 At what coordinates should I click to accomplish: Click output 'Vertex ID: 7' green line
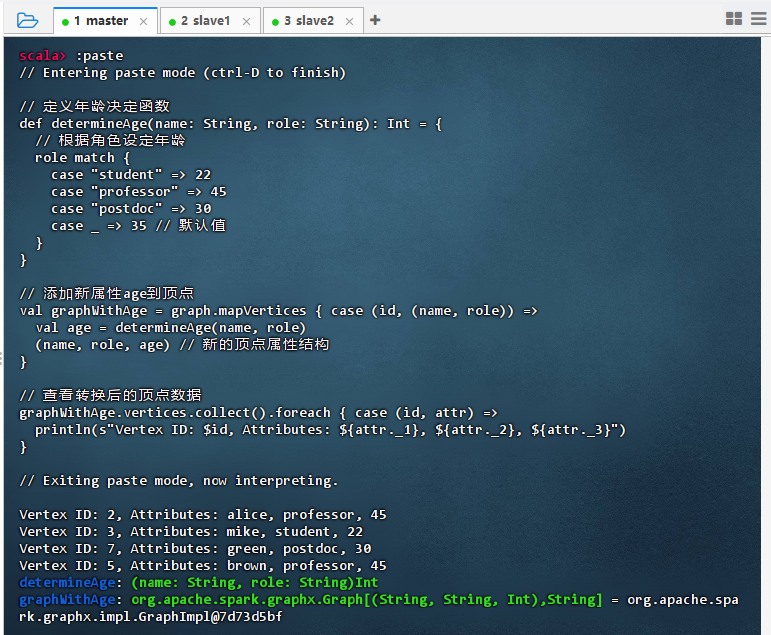click(x=195, y=549)
